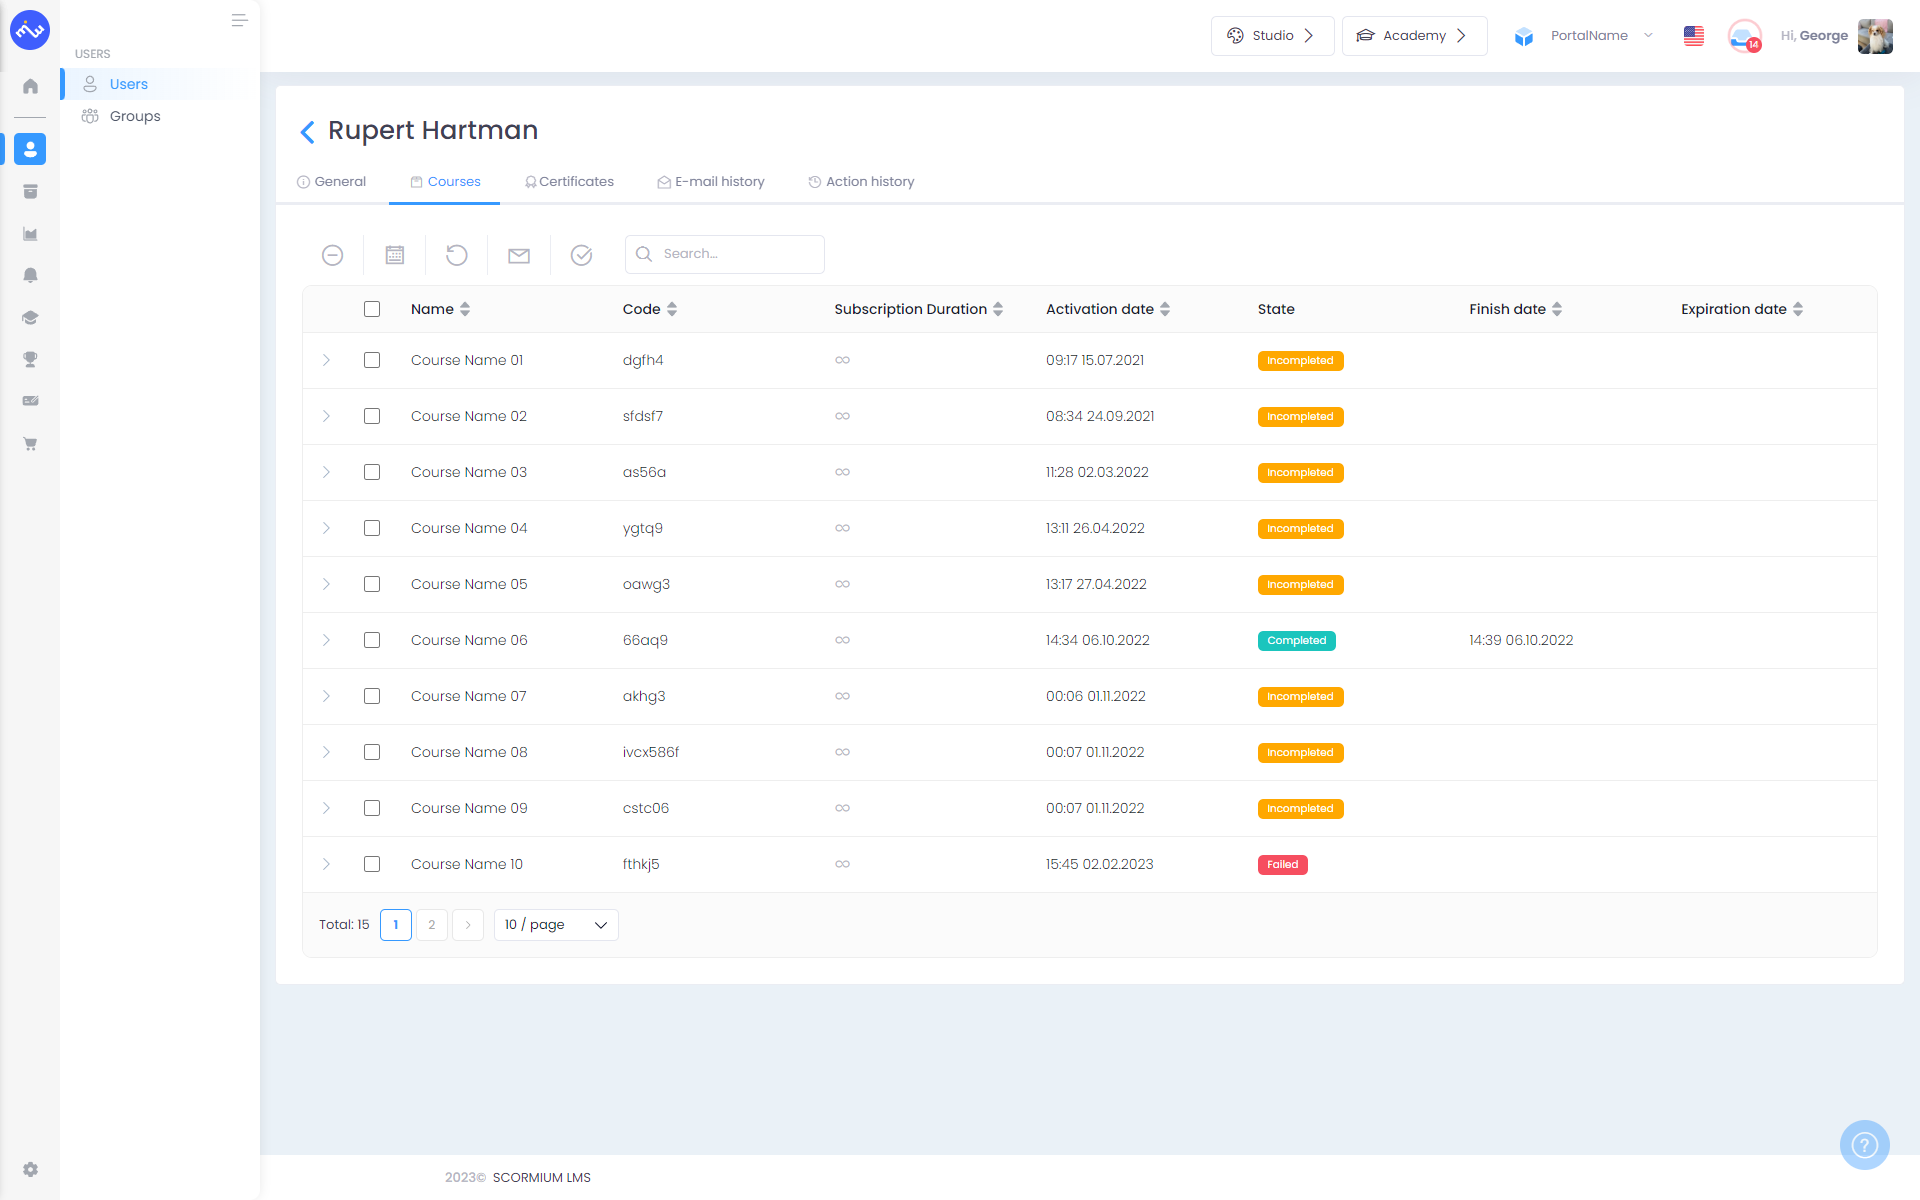The image size is (1920, 1200).
Task: Open the 10 / page size dropdown
Action: [556, 925]
